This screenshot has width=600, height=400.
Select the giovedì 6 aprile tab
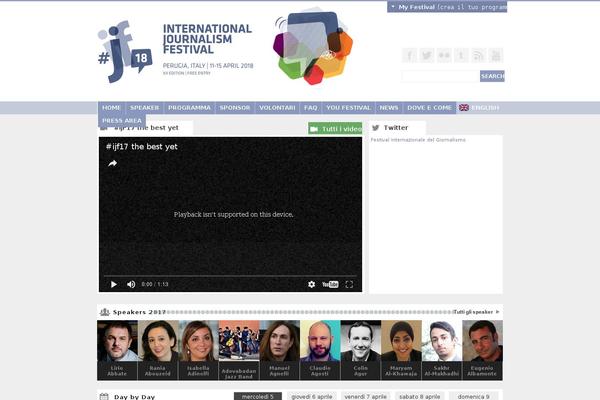[311, 396]
